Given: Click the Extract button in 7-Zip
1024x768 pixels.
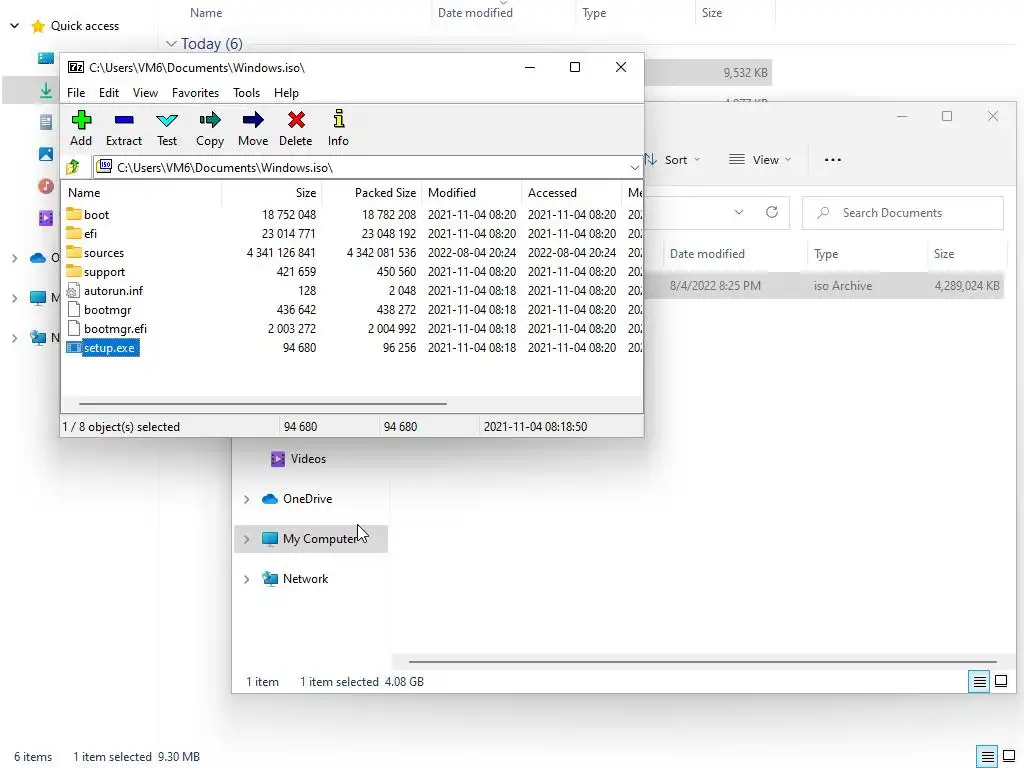Looking at the screenshot, I should tap(123, 128).
